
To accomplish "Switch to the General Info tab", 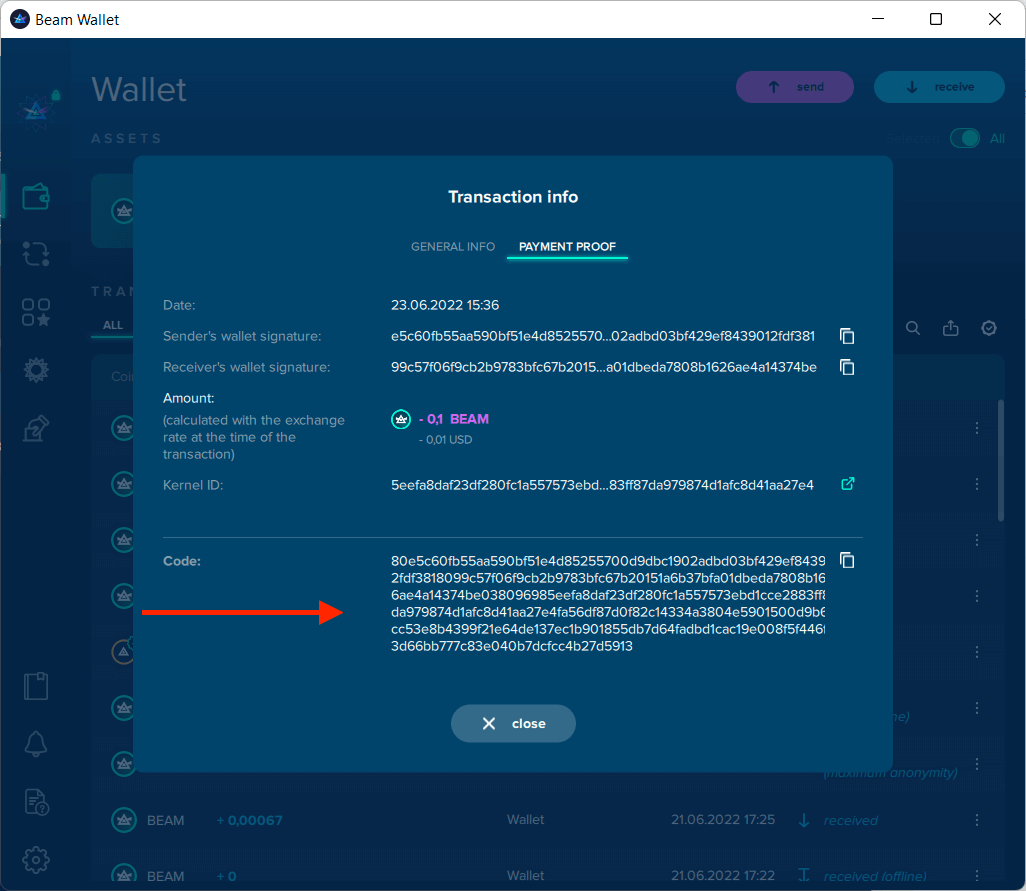I will click(453, 247).
